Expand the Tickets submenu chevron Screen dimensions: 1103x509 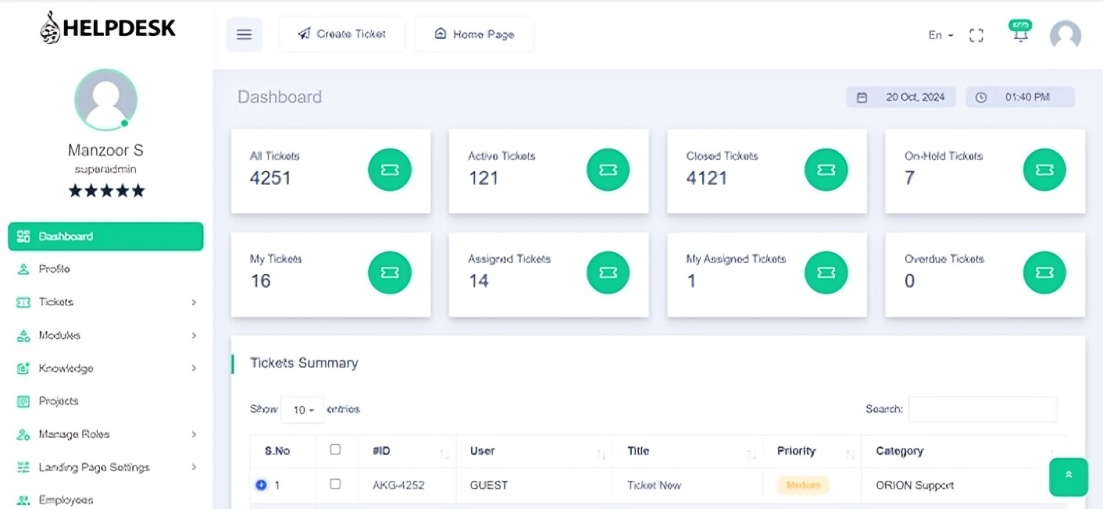(x=193, y=302)
